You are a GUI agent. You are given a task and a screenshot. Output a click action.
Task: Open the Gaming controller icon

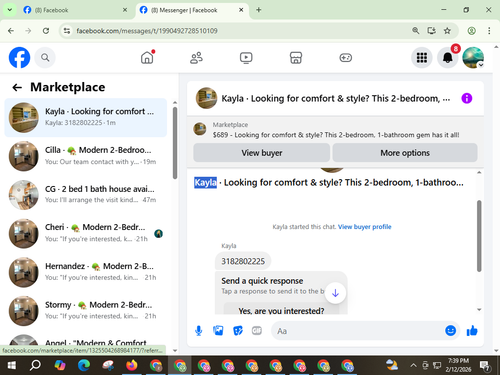(x=345, y=58)
